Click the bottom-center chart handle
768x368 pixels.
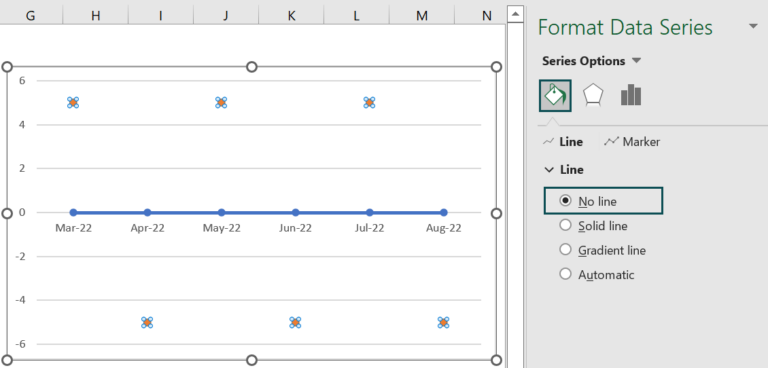(x=251, y=360)
